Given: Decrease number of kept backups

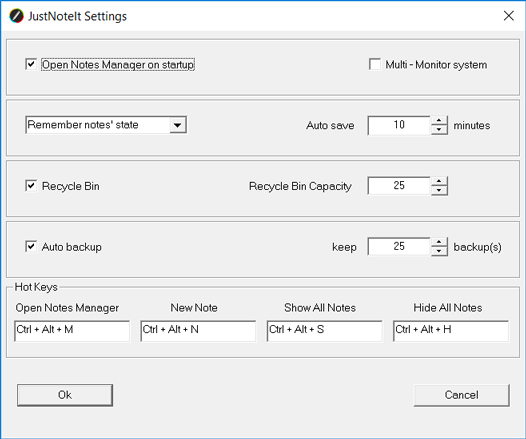Looking at the screenshot, I should click(x=439, y=251).
